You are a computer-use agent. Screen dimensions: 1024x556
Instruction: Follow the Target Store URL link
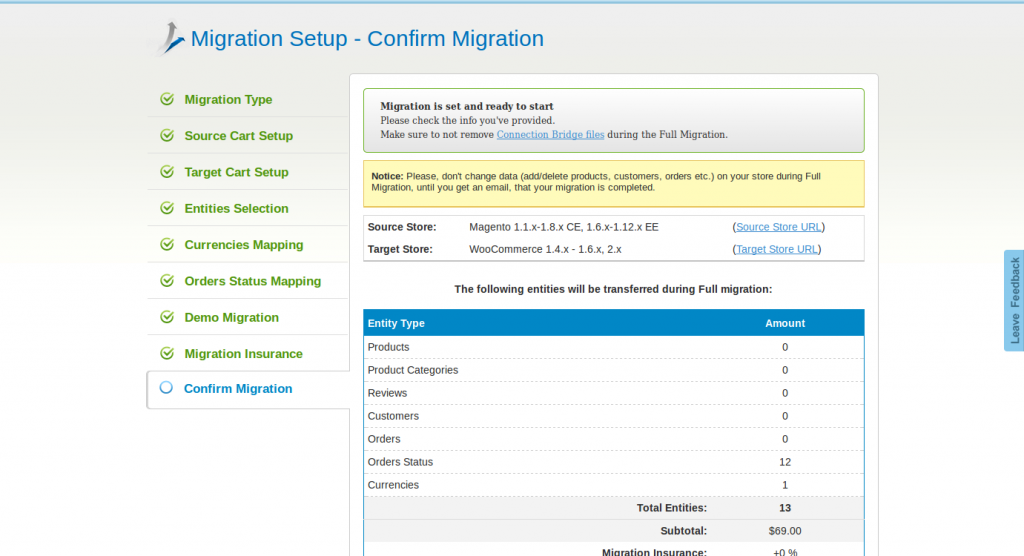coord(777,249)
